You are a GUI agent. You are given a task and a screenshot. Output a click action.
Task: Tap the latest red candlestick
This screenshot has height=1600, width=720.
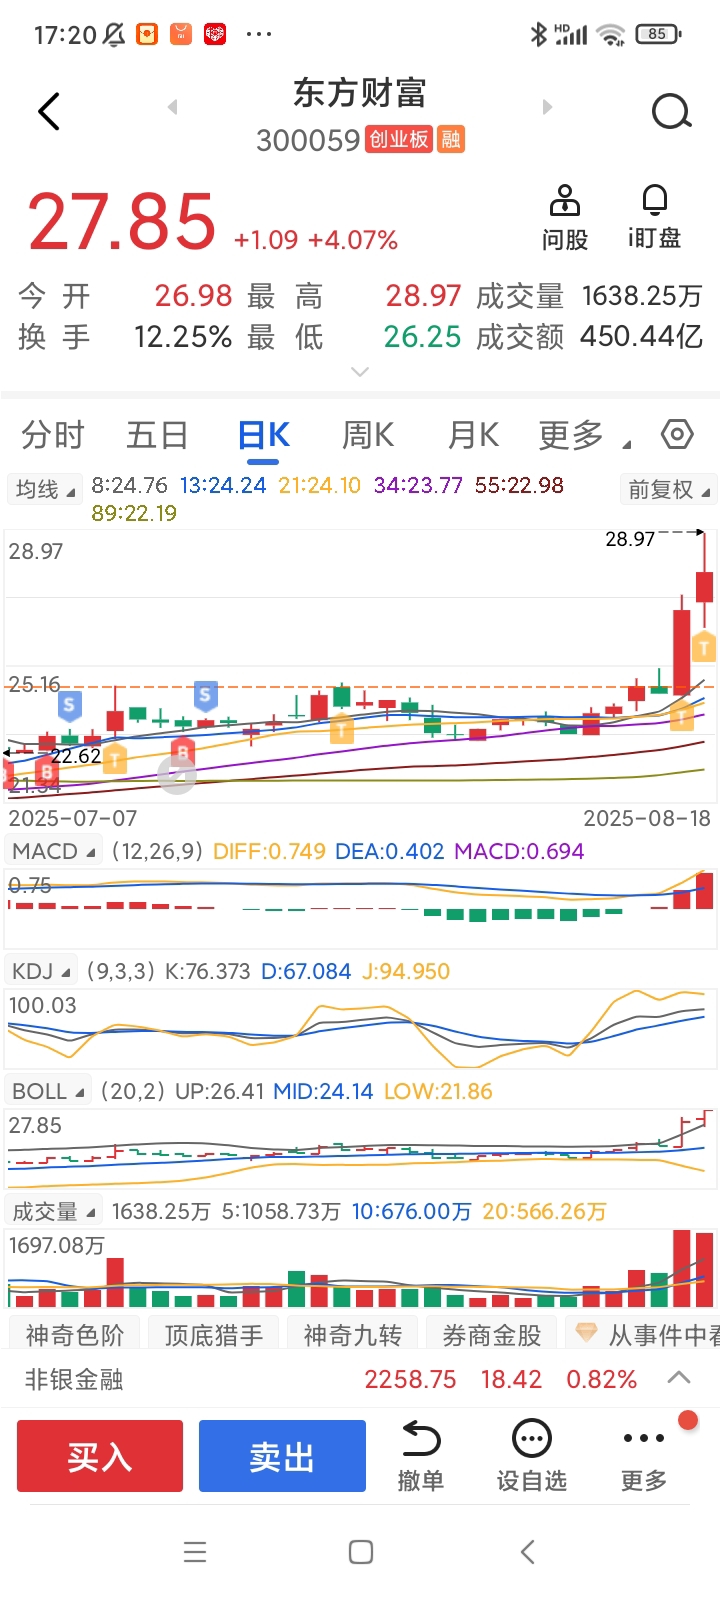(704, 585)
